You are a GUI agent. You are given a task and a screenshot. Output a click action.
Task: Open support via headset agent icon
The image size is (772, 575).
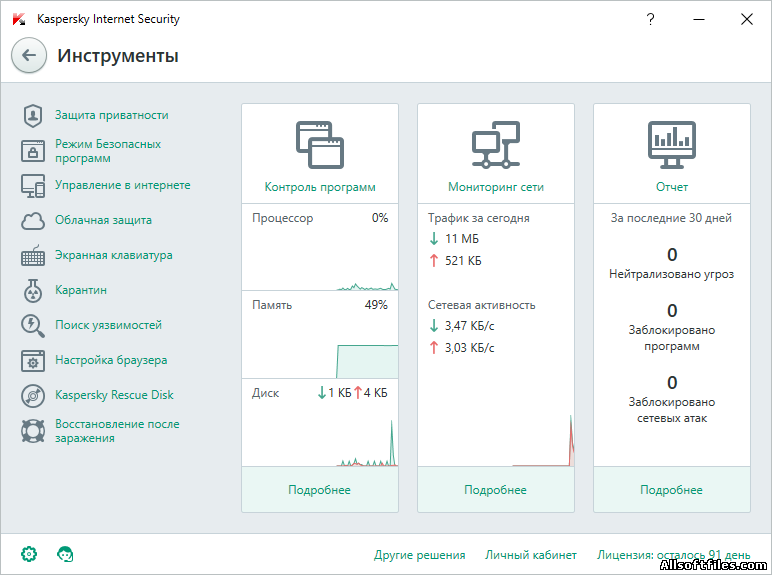click(65, 554)
